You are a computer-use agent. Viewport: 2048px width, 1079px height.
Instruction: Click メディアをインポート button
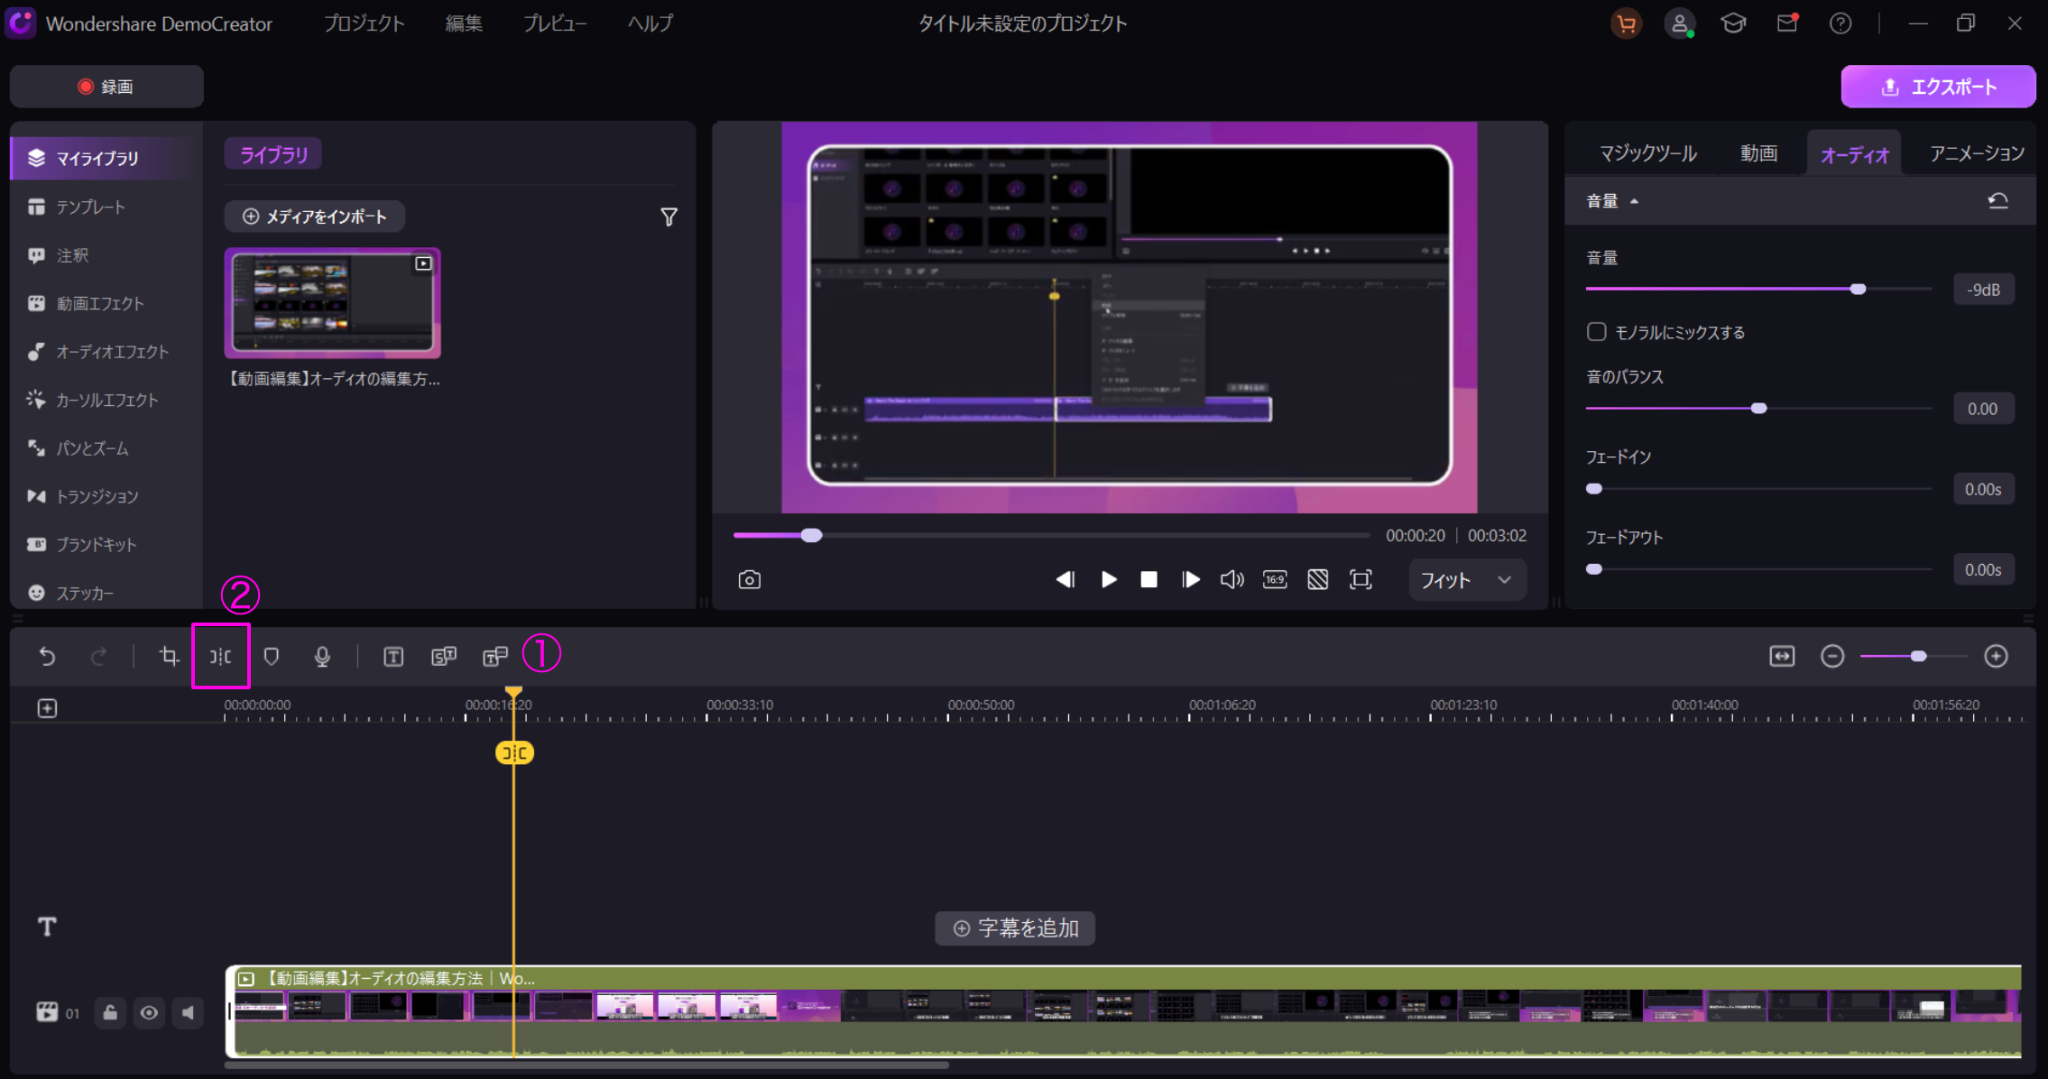pyautogui.click(x=314, y=216)
